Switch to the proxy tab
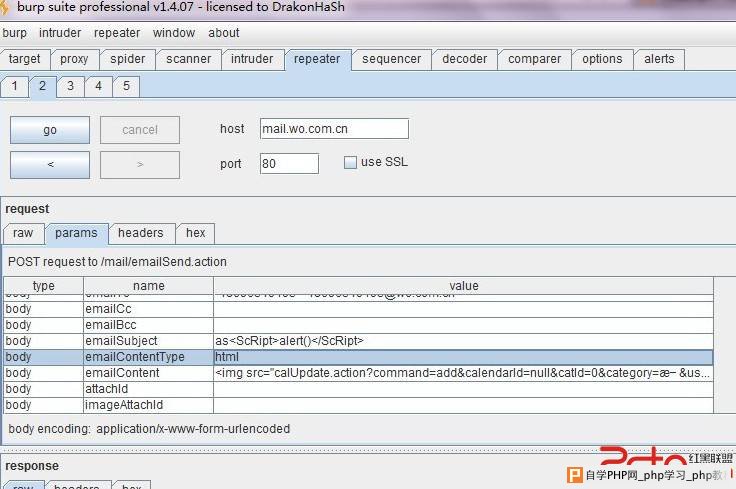The width and height of the screenshot is (736, 489). tap(74, 59)
